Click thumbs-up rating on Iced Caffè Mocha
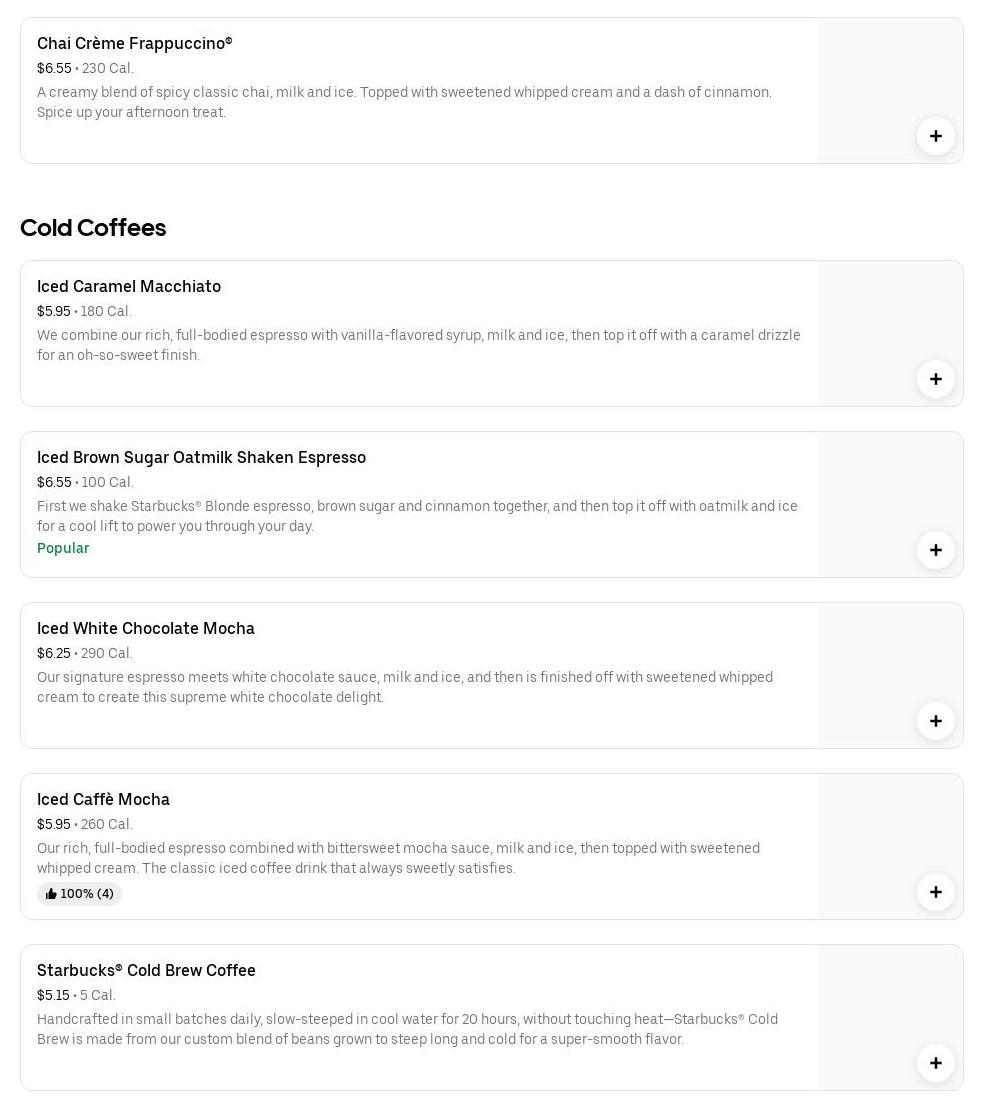 pyautogui.click(x=79, y=894)
